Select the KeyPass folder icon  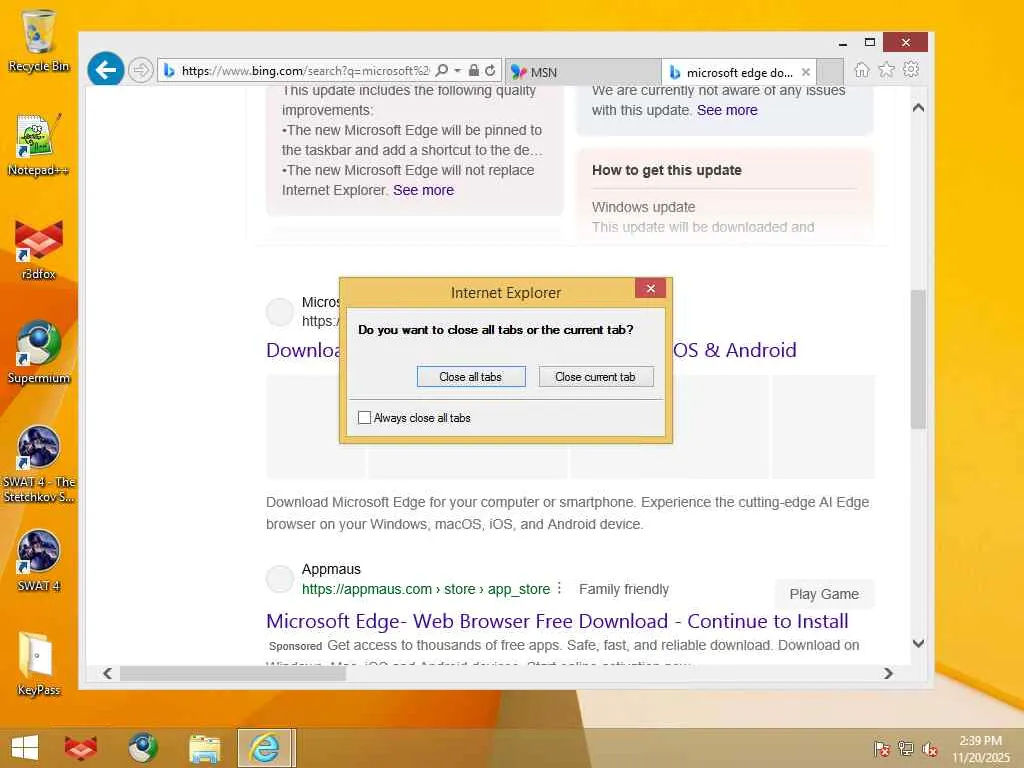pyautogui.click(x=39, y=664)
